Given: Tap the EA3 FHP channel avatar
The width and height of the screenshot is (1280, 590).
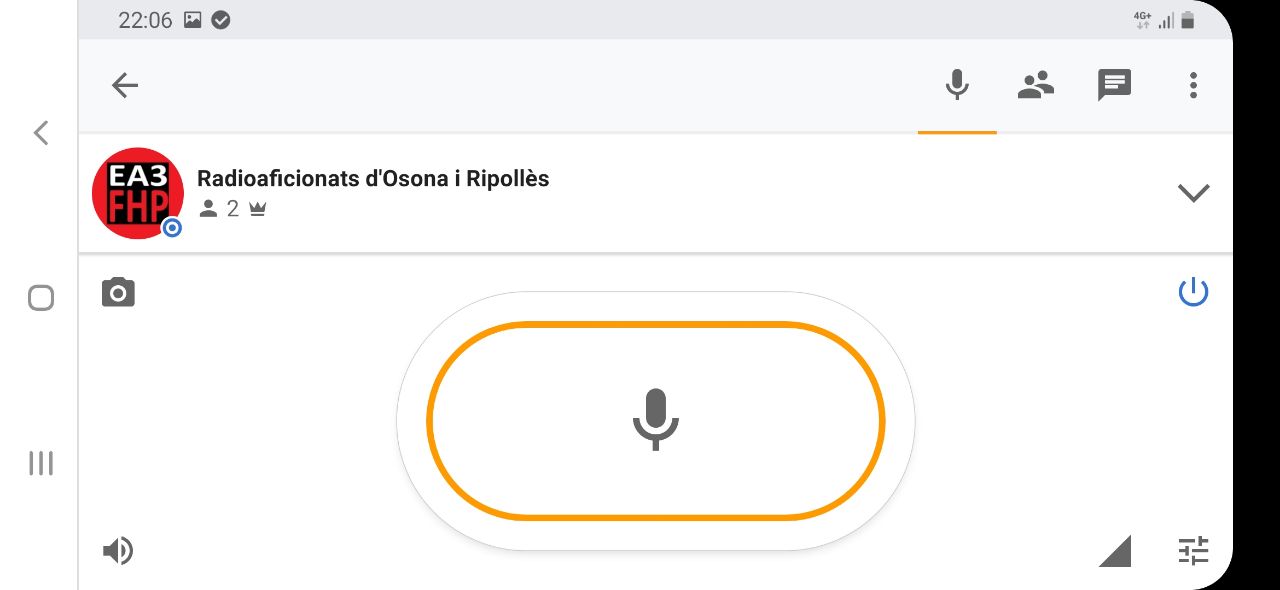Looking at the screenshot, I should point(137,193).
